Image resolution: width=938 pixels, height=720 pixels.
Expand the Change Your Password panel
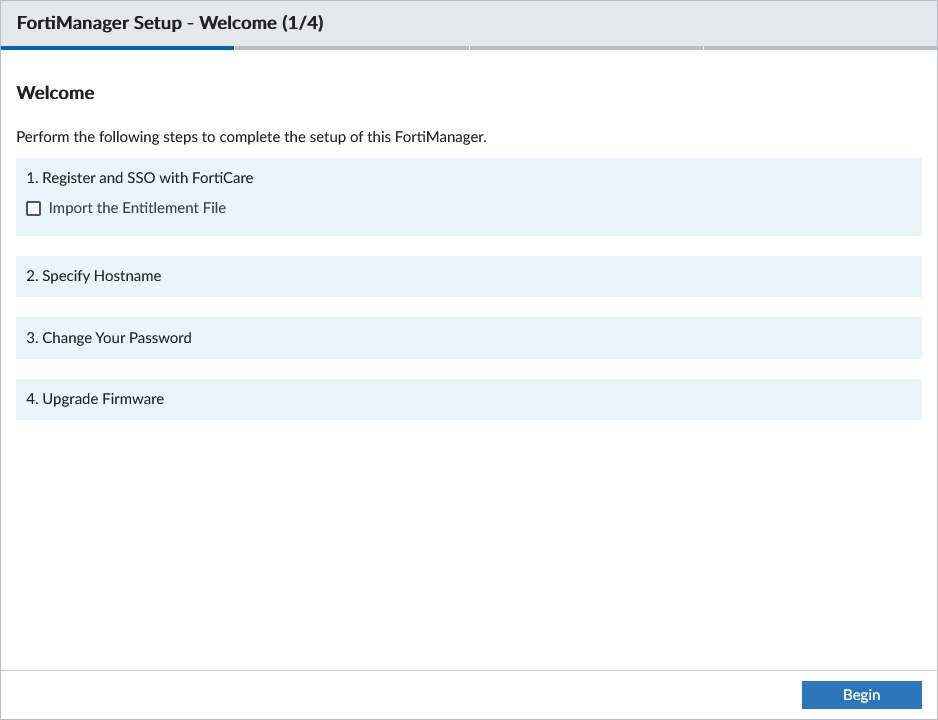tap(108, 337)
